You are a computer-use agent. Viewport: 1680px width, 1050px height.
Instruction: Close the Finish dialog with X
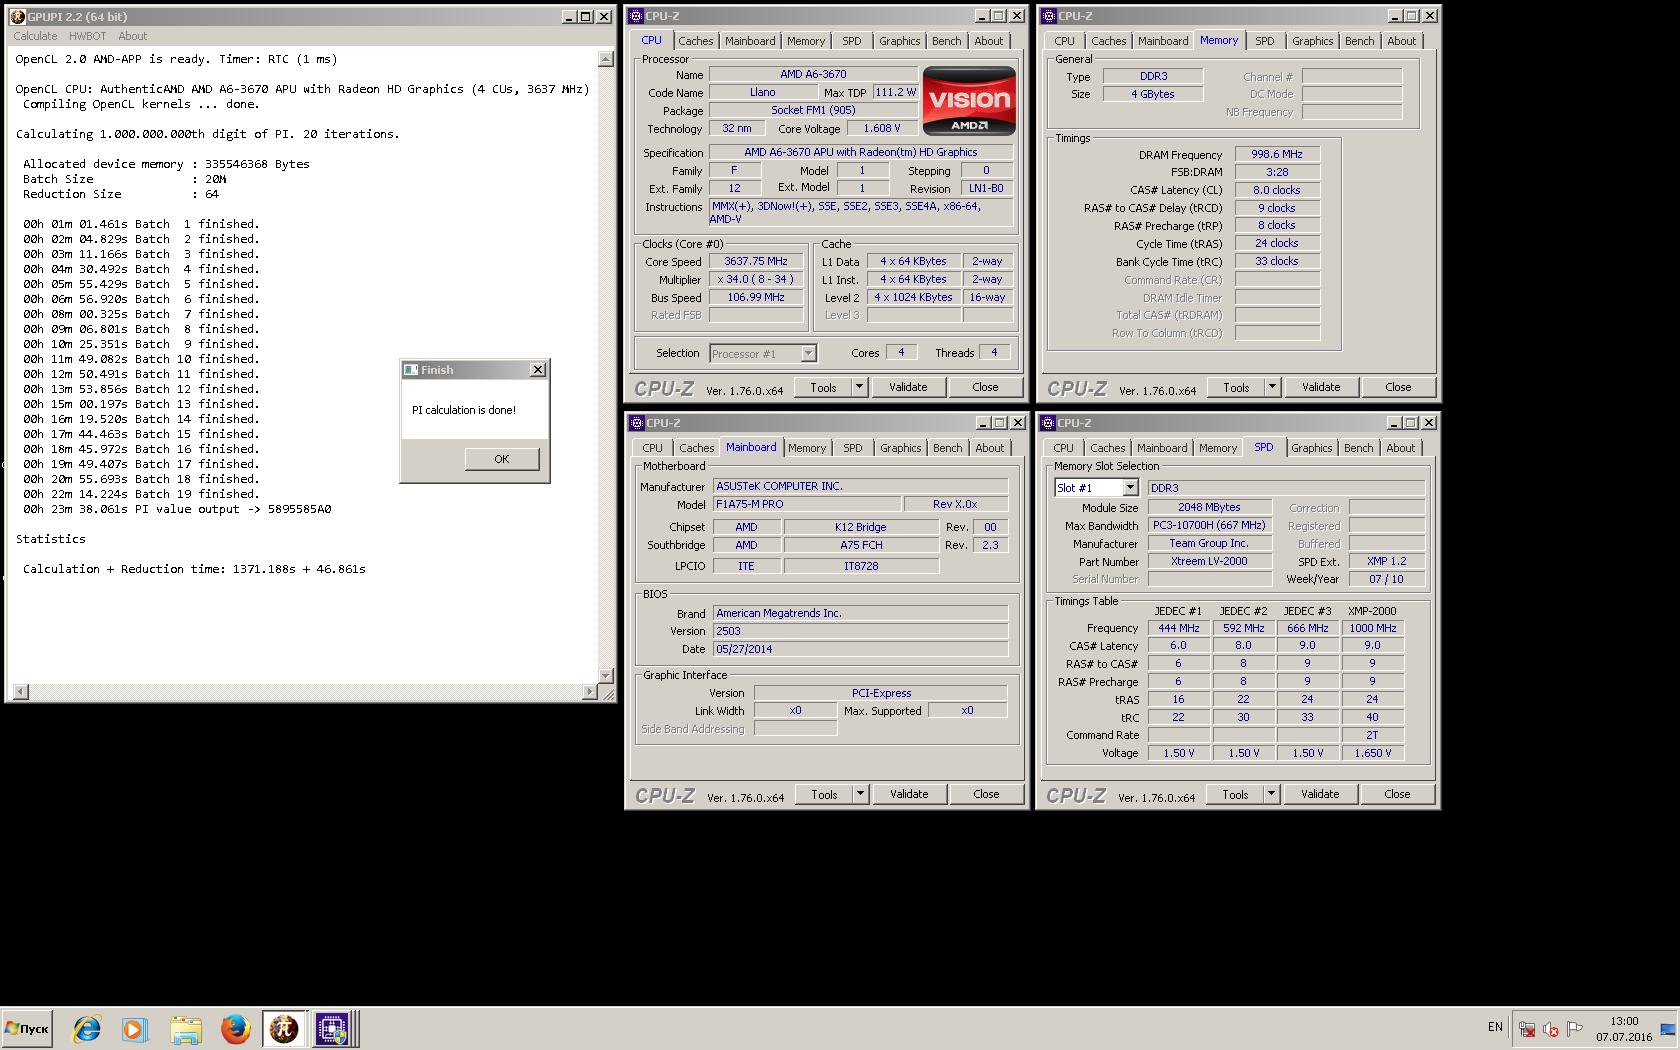click(x=537, y=370)
